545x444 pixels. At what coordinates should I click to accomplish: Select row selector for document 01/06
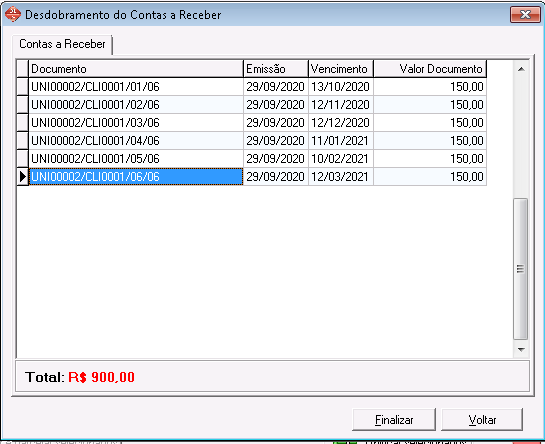[x=23, y=87]
